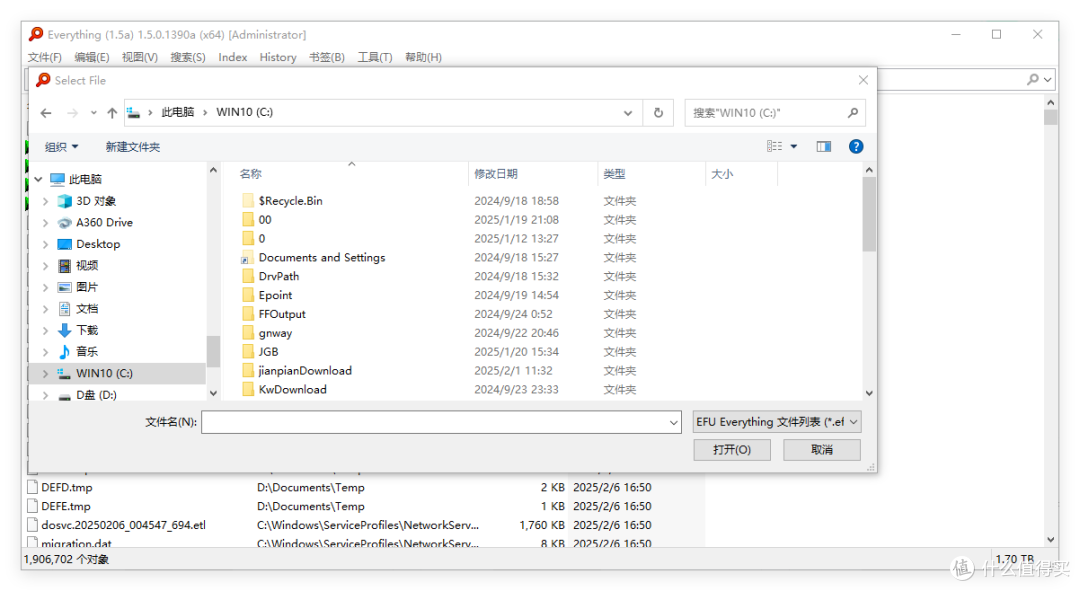Screen dimensions: 1080x591
Task: Open the 组织 dropdown menu
Action: (x=61, y=147)
